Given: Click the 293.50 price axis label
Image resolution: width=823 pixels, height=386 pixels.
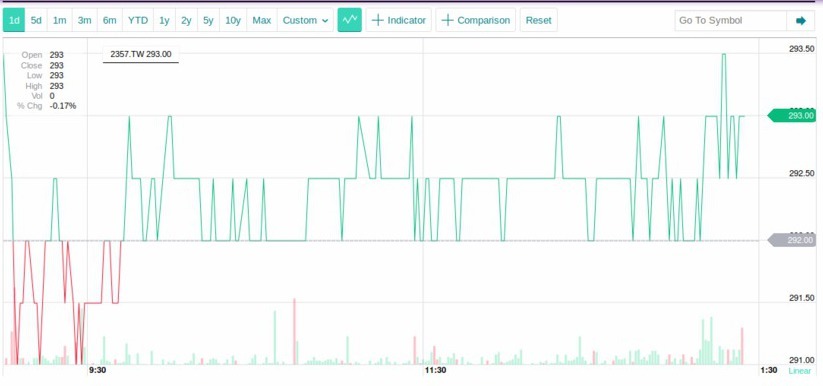Looking at the screenshot, I should 802,49.
